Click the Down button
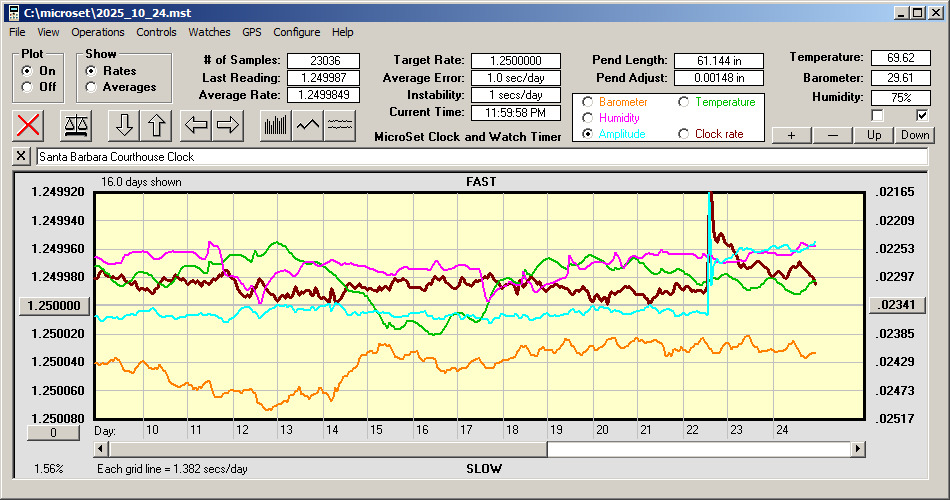The image size is (950, 500). pyautogui.click(x=915, y=135)
